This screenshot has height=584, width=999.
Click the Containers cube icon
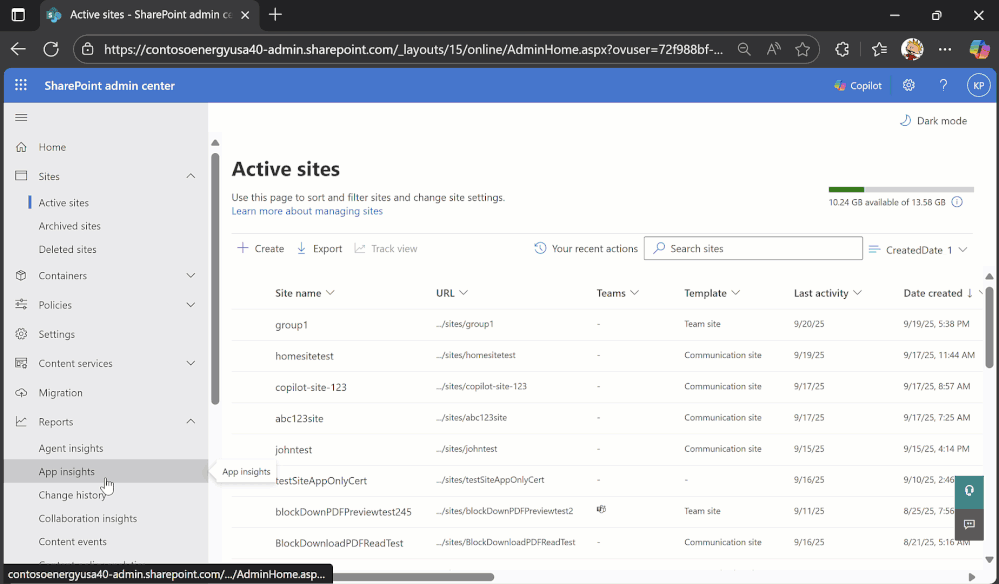click(x=21, y=276)
